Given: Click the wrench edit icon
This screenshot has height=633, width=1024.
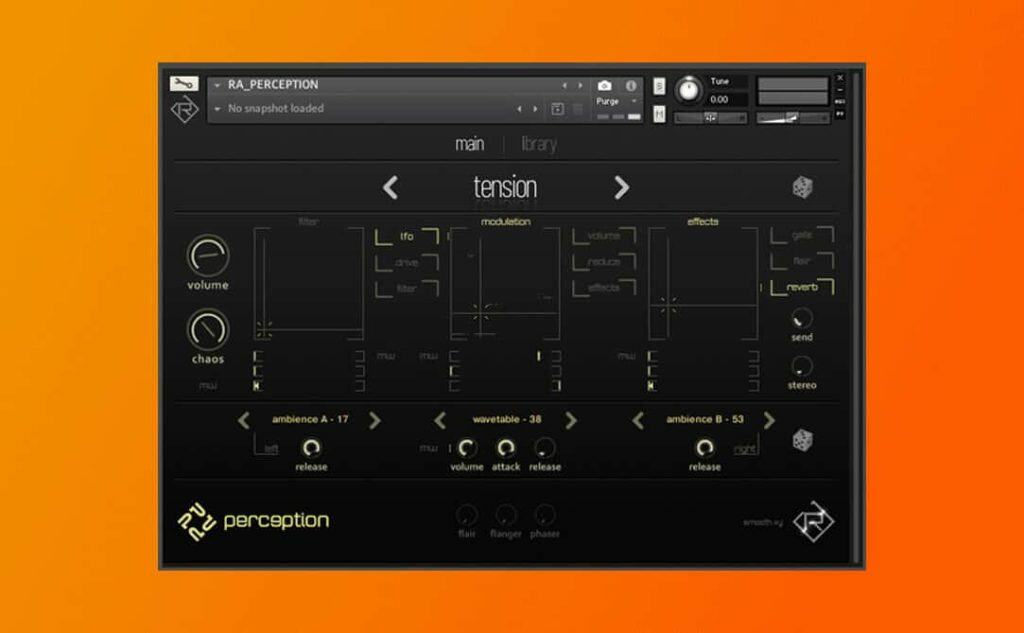Looking at the screenshot, I should point(184,84).
